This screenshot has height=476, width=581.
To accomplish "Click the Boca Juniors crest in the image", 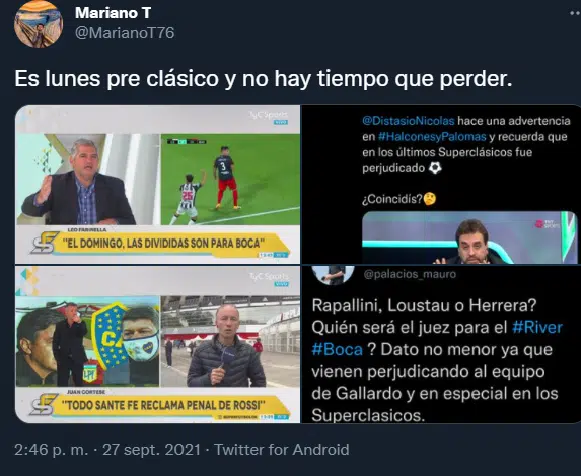I will coord(107,336).
